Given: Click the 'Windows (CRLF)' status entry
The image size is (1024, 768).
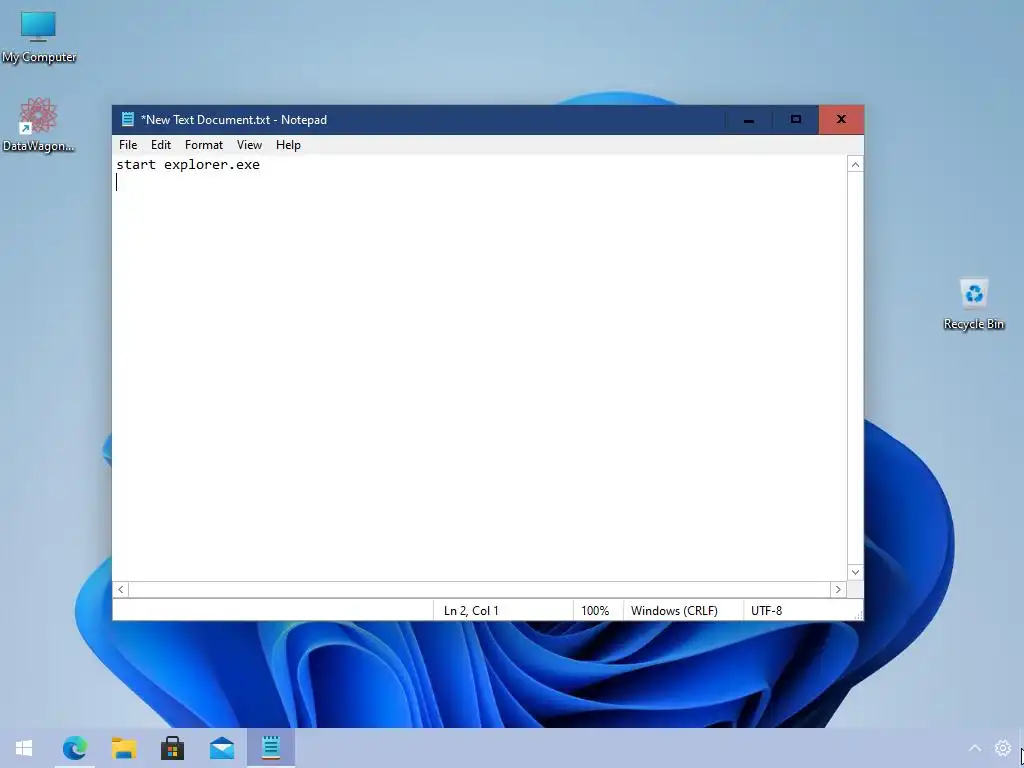Looking at the screenshot, I should pos(674,611).
